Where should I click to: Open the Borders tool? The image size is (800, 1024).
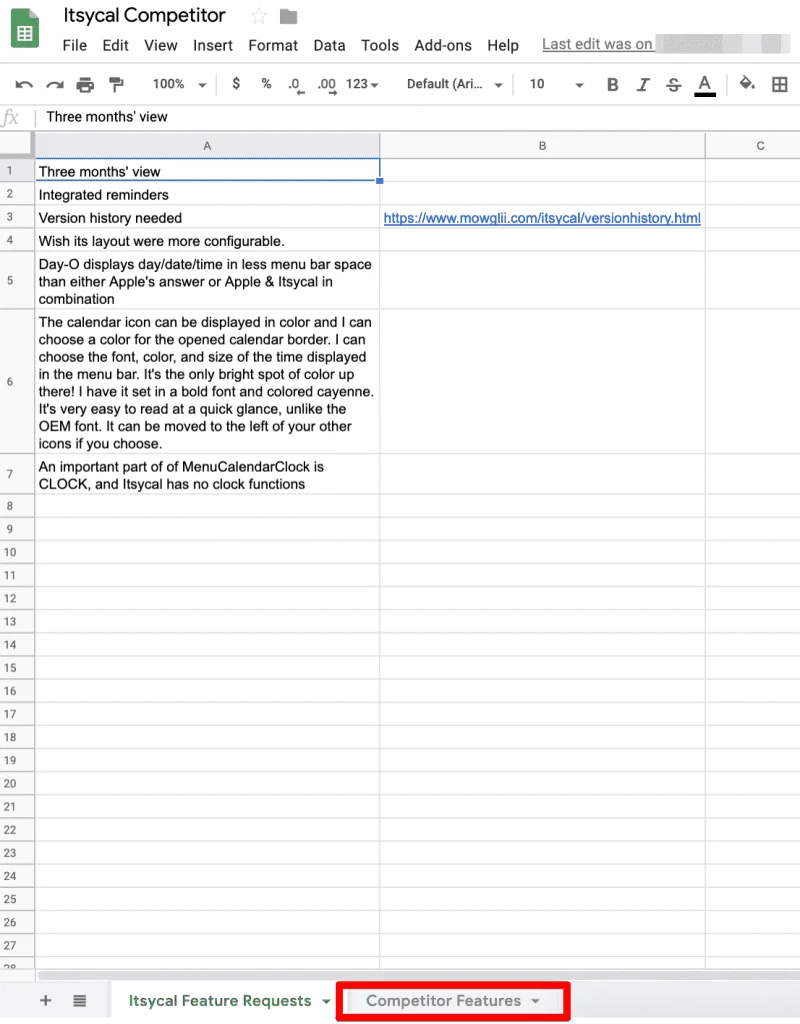(x=779, y=84)
